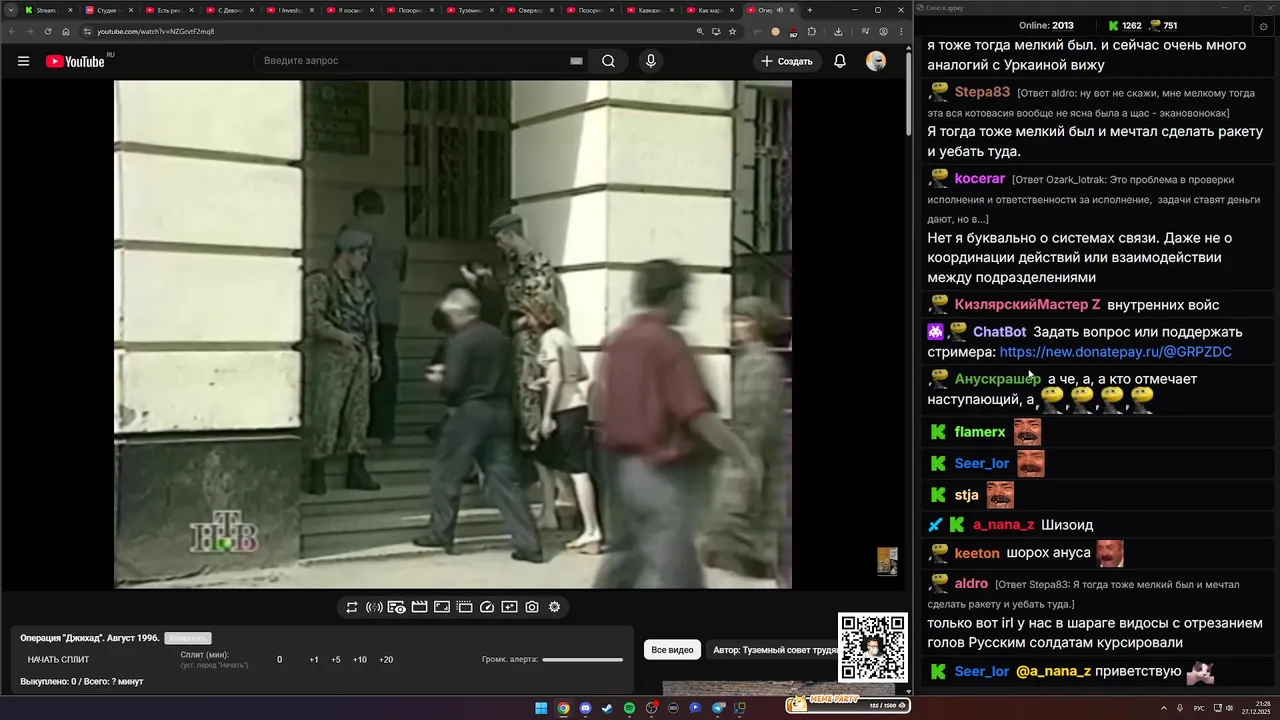Click the clapperboard icon under the video
The image size is (1280, 720).
419,607
